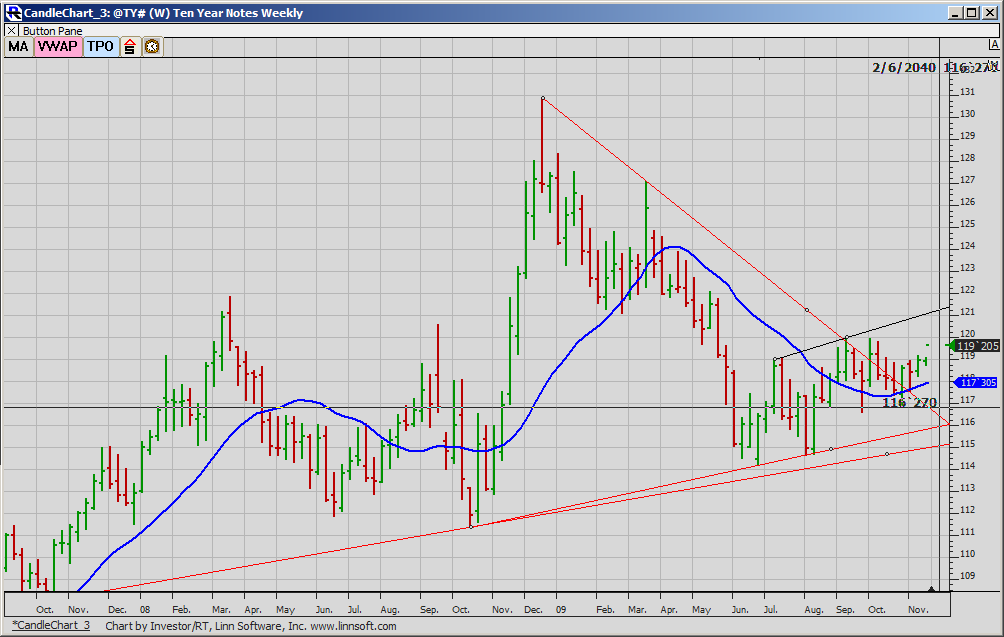Open the CandleChart_3 tab at bottom
The image size is (1004, 637).
(50, 626)
